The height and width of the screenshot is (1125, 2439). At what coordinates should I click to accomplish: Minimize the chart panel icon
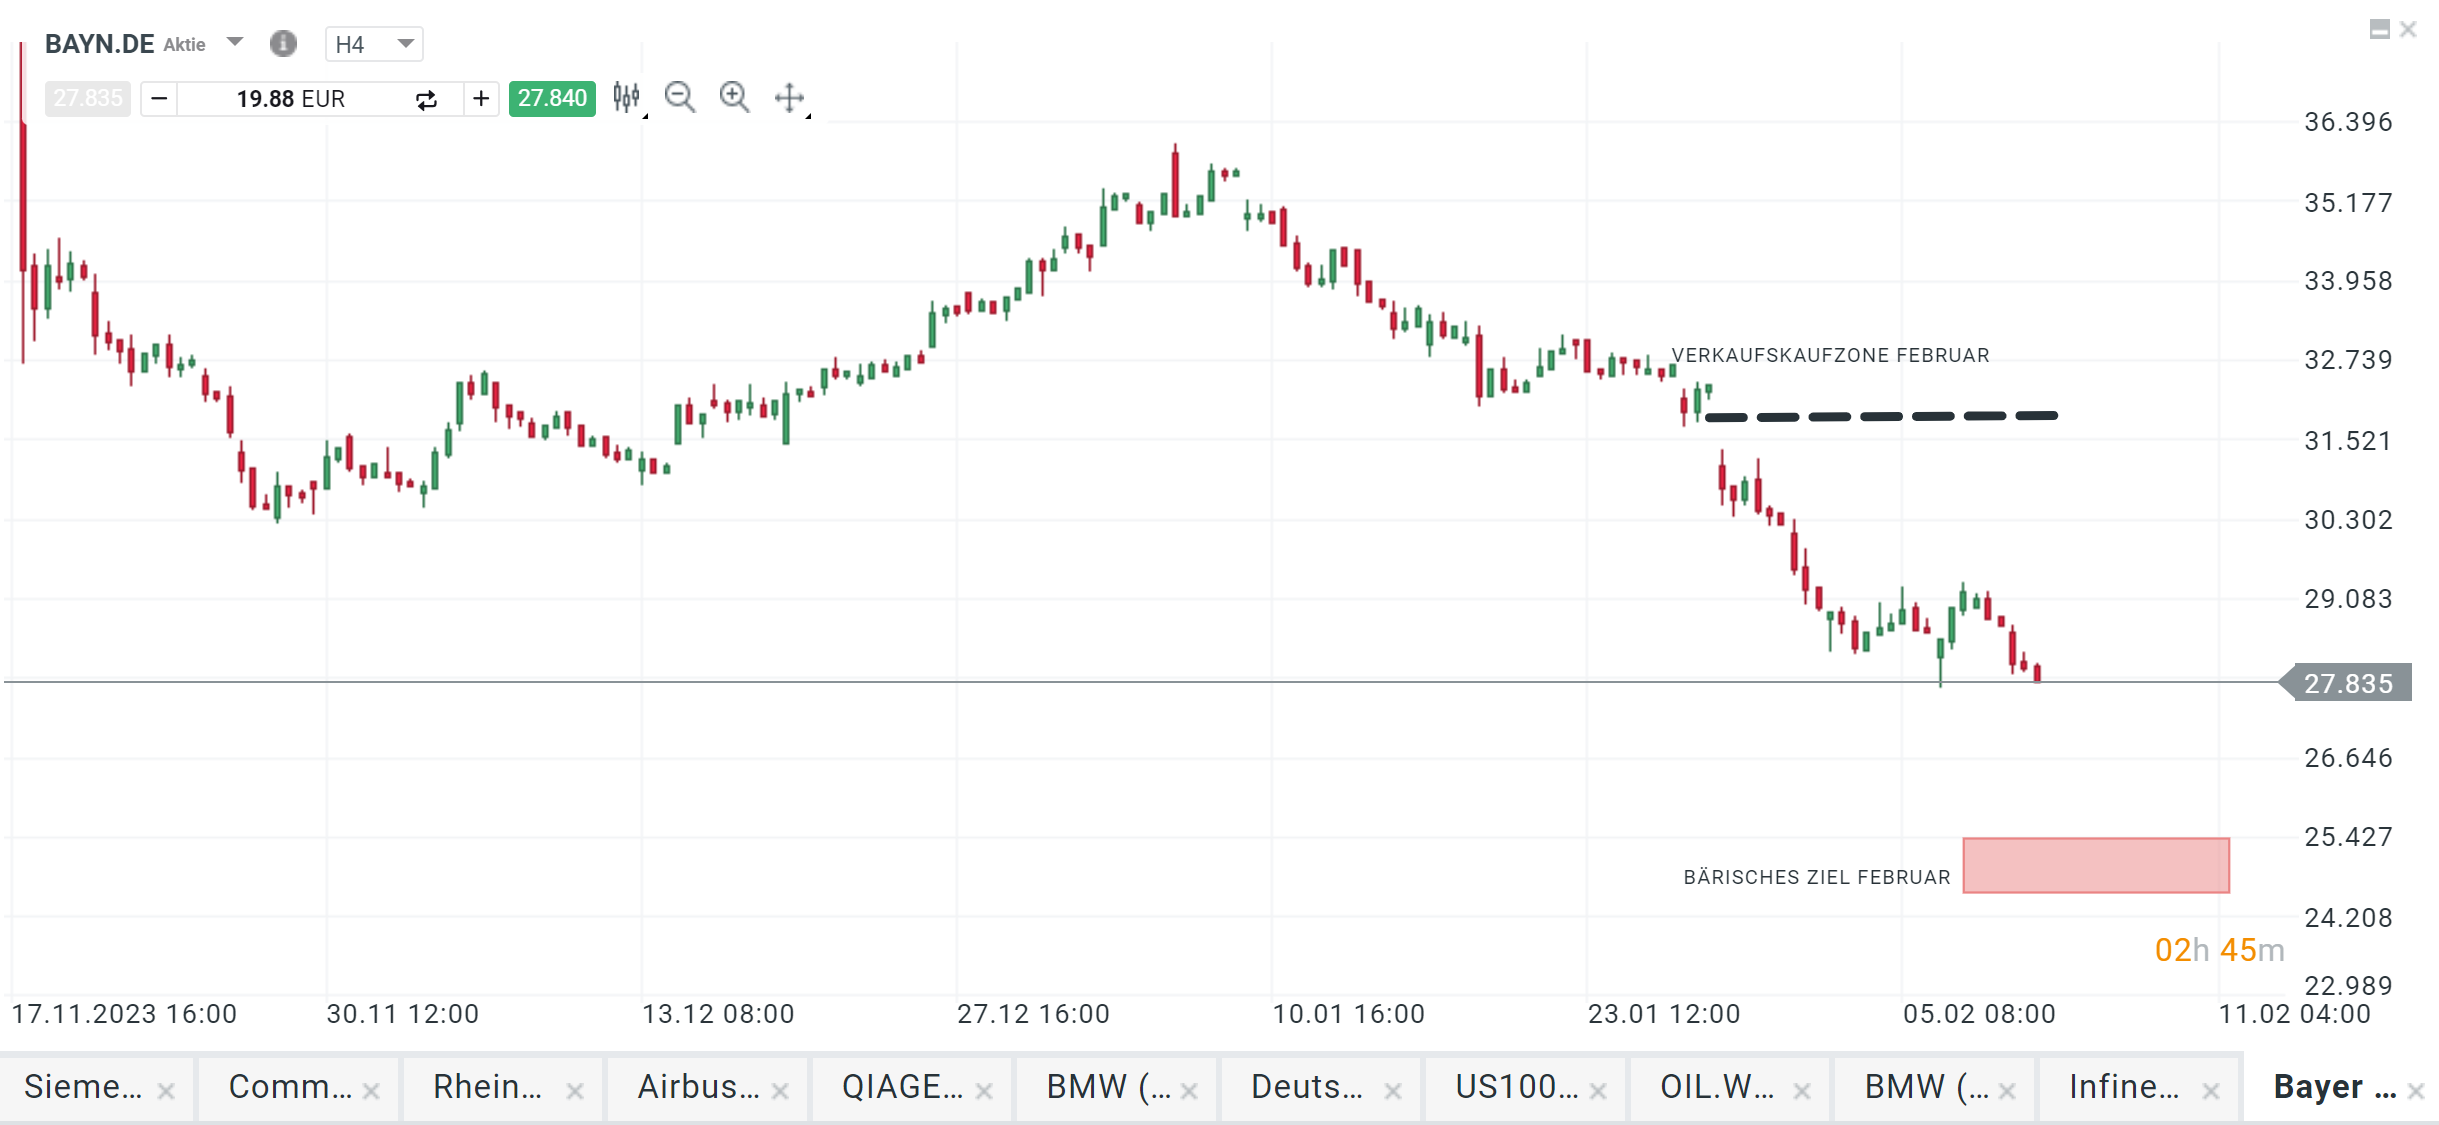click(x=2379, y=29)
